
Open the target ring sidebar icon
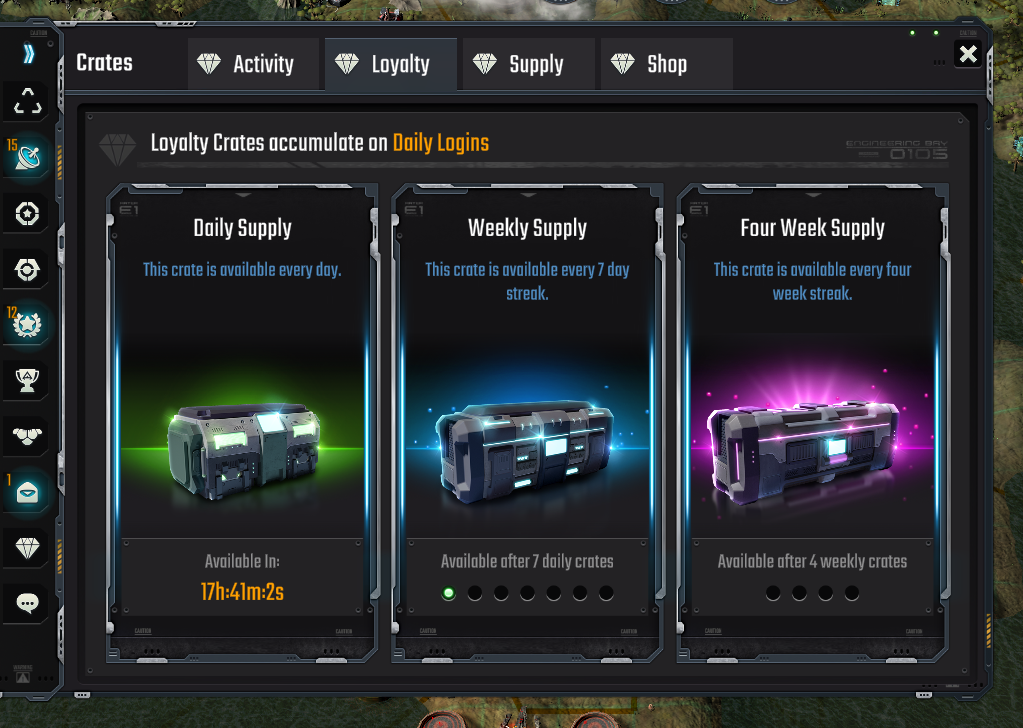pos(27,269)
